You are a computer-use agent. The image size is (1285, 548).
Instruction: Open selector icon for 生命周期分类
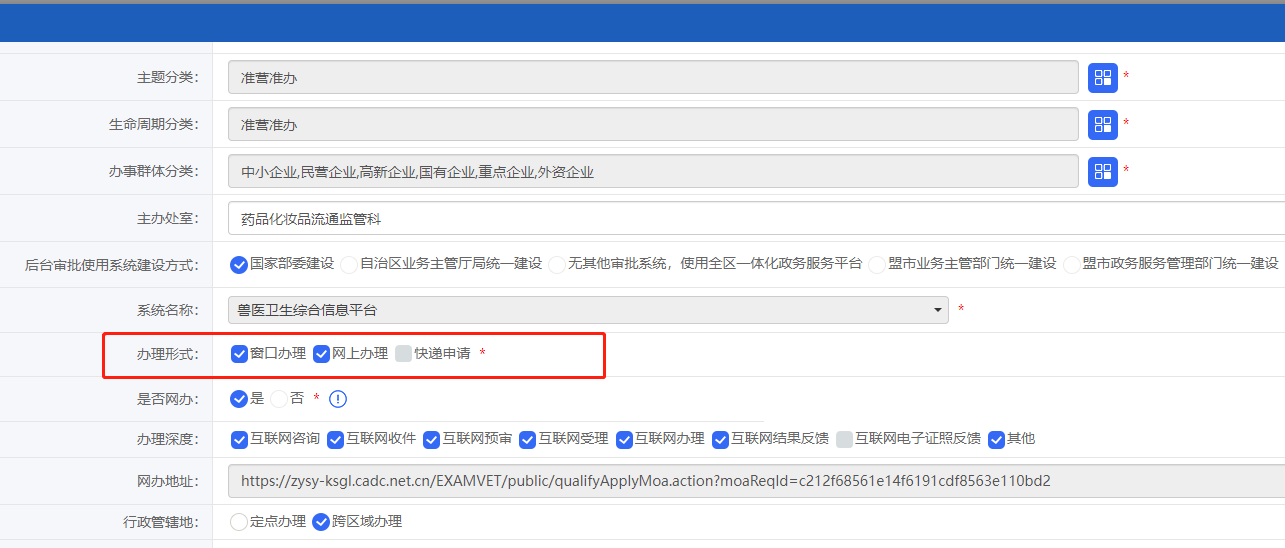coord(1102,125)
